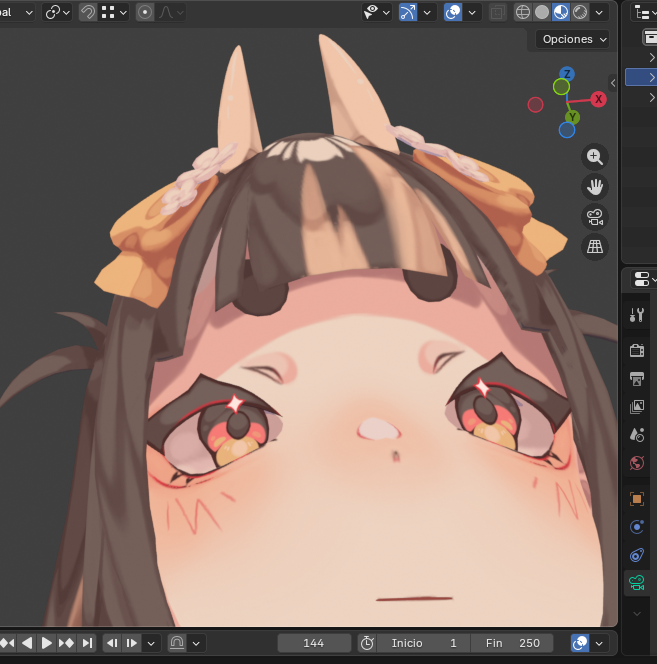Click the step-forward frame button
Viewport: 657px width, 664px height.
point(132,643)
